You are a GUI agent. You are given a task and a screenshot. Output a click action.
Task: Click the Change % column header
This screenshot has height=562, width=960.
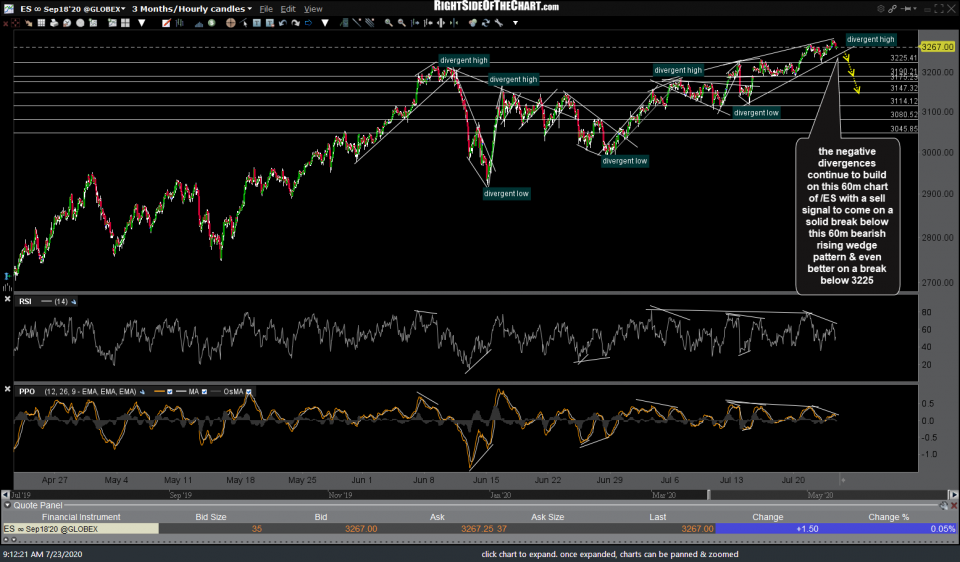point(888,517)
